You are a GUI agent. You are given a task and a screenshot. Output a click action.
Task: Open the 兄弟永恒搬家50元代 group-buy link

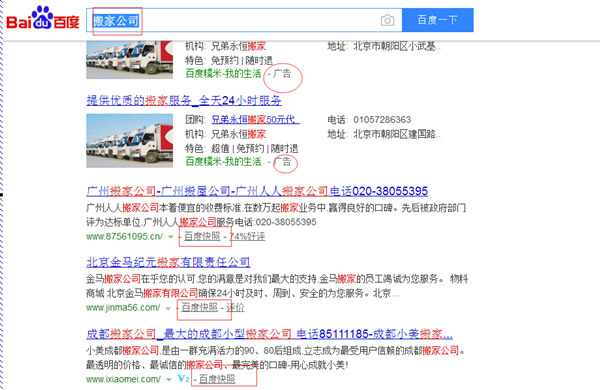click(256, 120)
